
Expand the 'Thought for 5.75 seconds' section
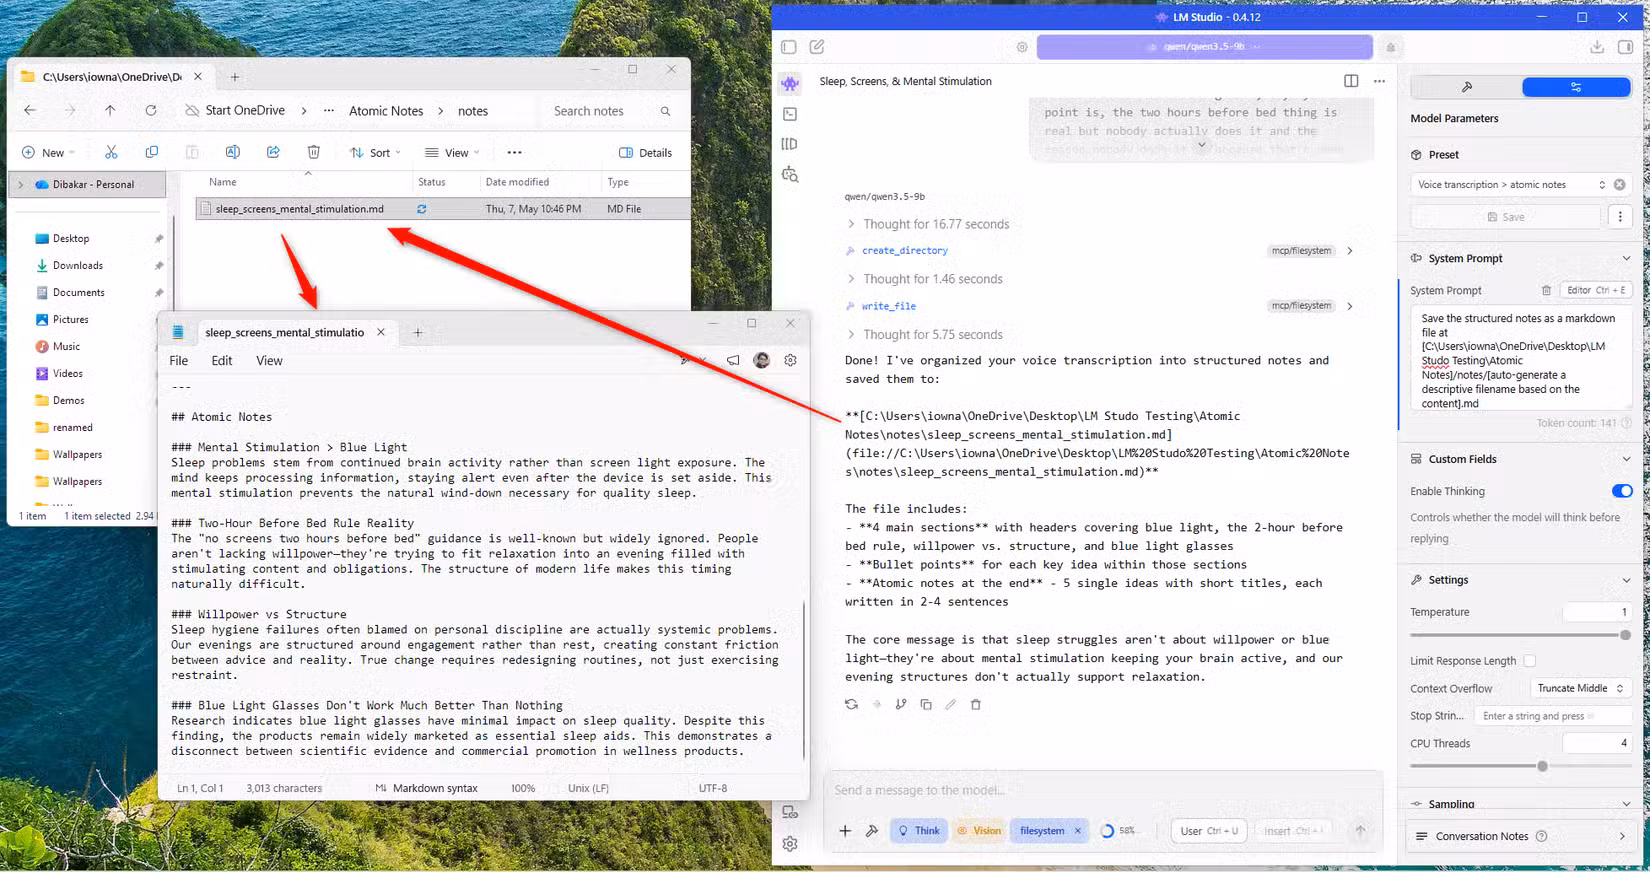(924, 335)
